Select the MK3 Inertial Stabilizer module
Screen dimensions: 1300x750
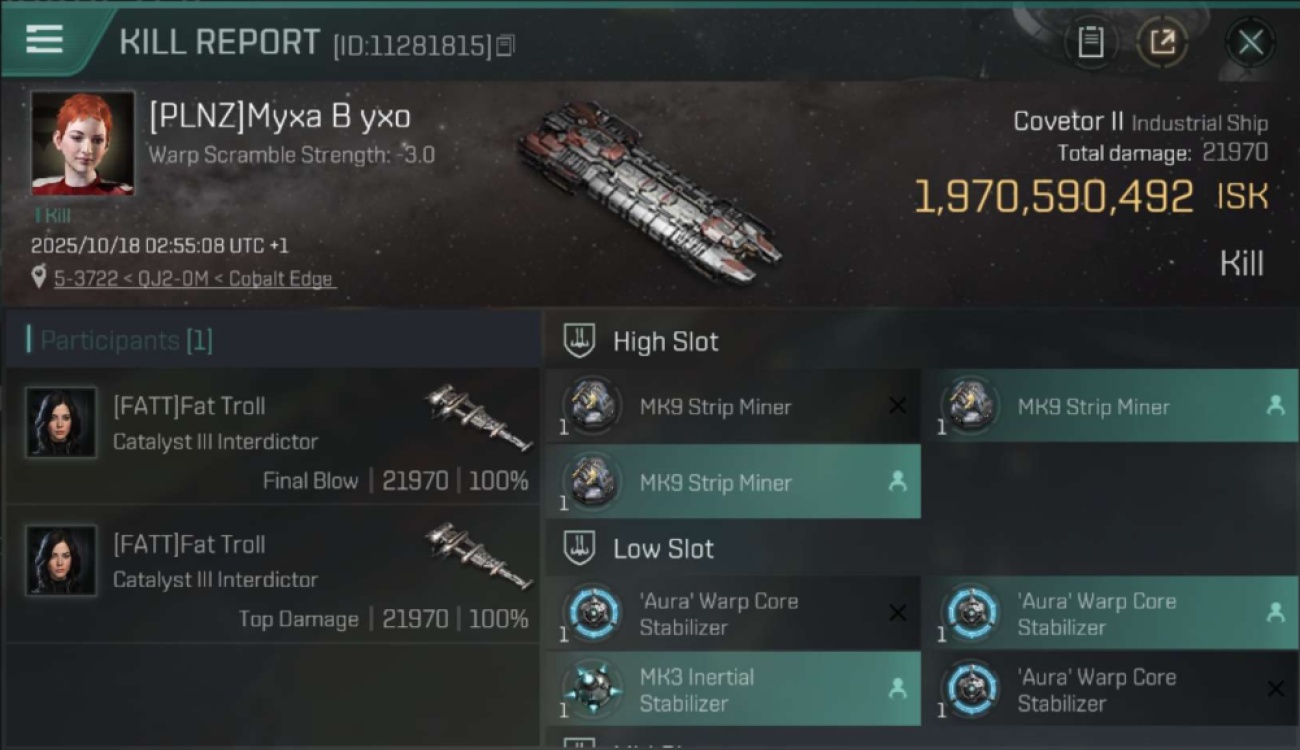point(734,689)
